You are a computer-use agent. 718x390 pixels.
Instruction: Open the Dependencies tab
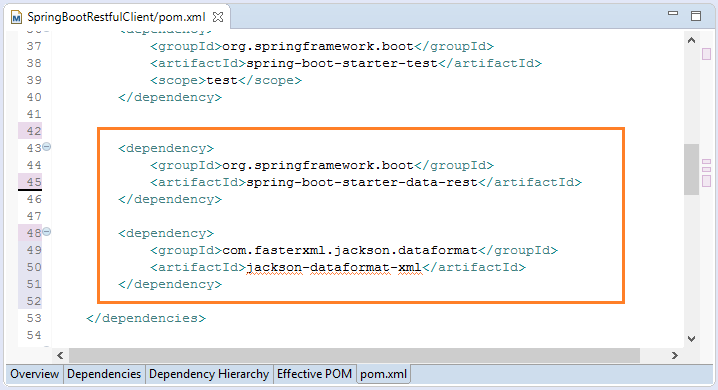click(104, 374)
